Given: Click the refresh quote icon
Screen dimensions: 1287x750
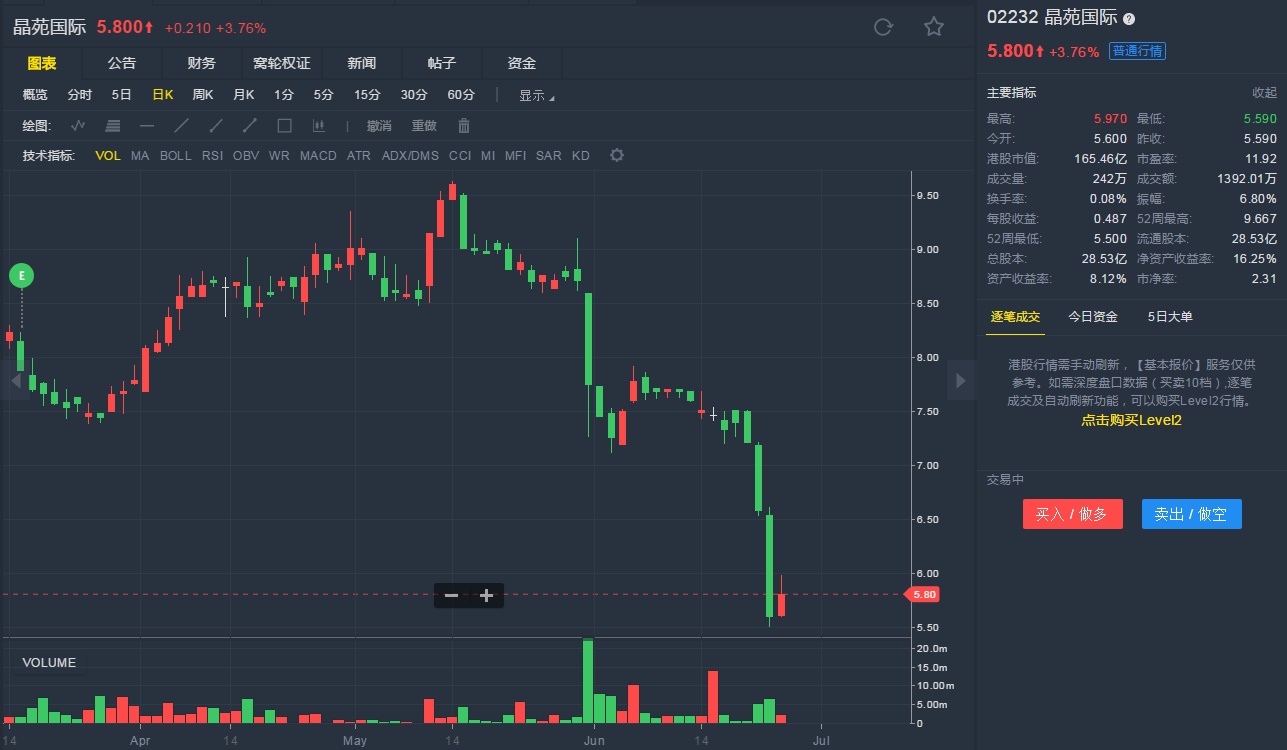Looking at the screenshot, I should (883, 27).
